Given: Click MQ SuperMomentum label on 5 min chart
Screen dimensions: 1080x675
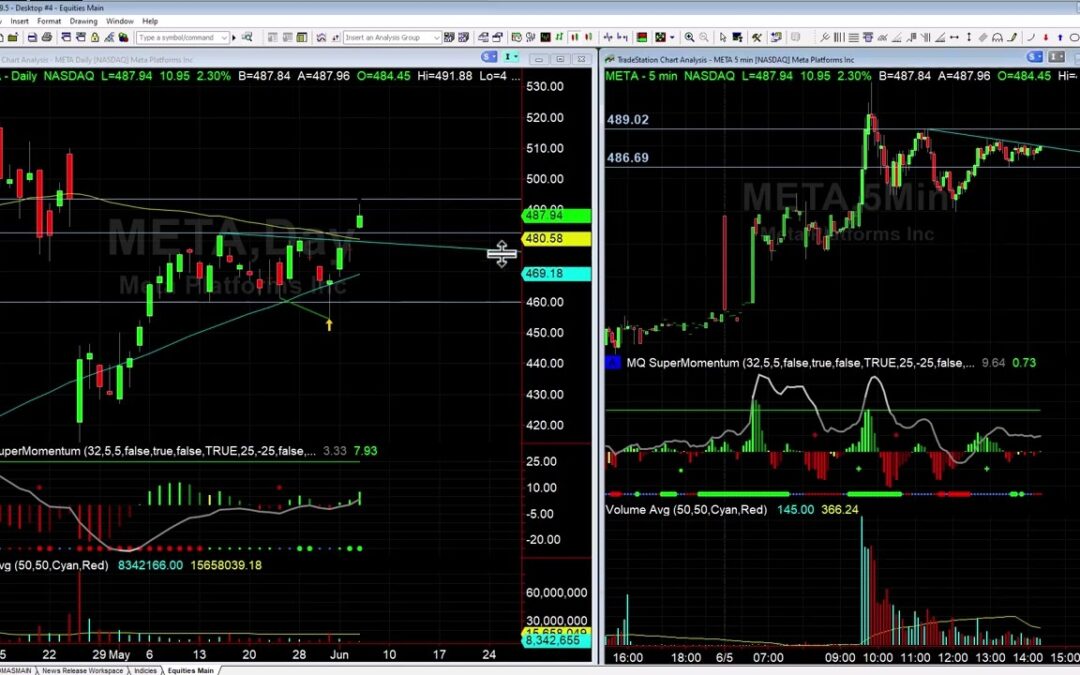Looking at the screenshot, I should point(800,362).
